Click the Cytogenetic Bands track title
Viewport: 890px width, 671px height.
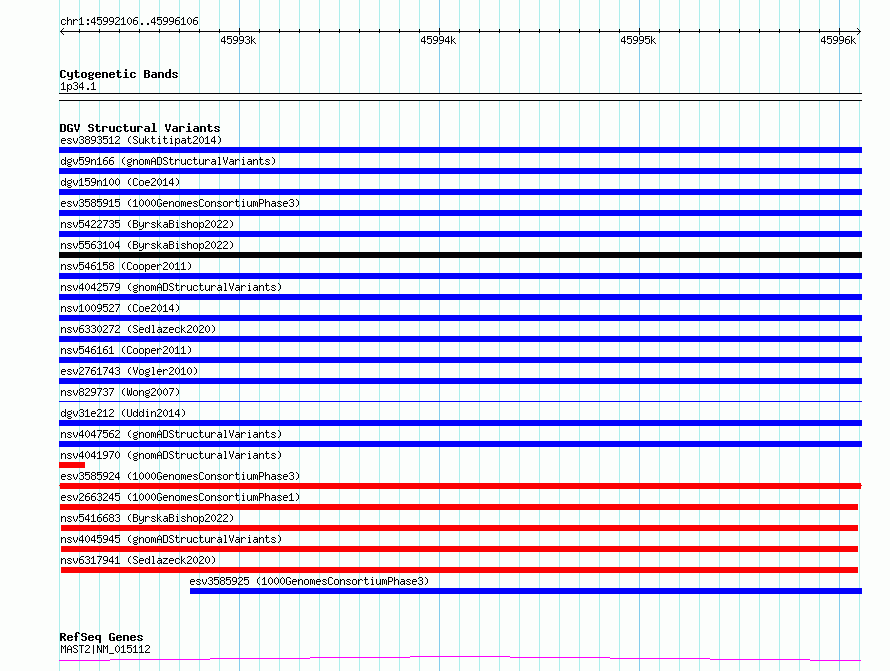[x=119, y=74]
